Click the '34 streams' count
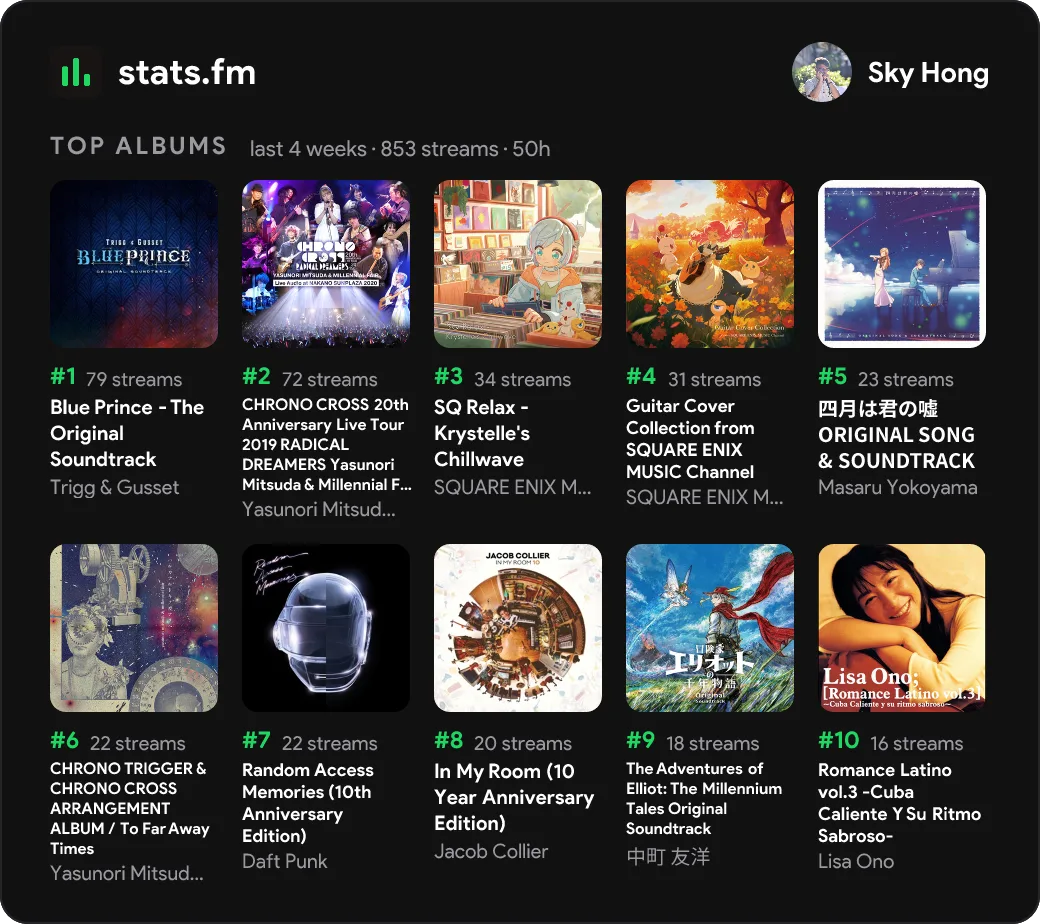This screenshot has width=1040, height=924. (523, 379)
